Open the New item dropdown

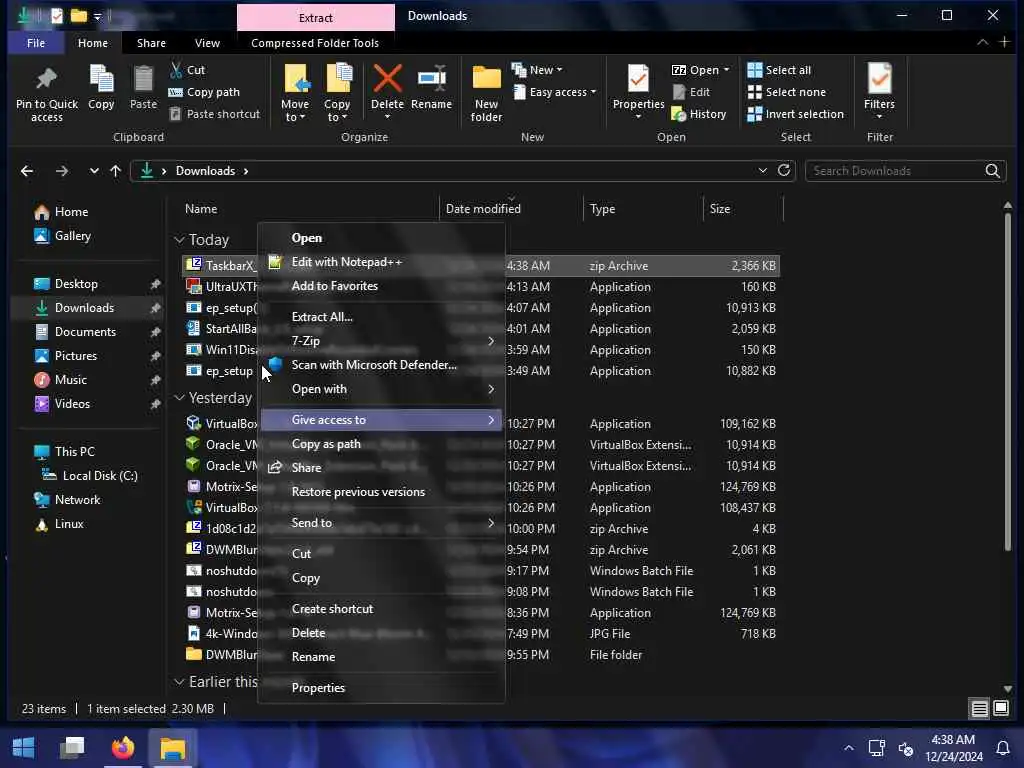(538, 70)
